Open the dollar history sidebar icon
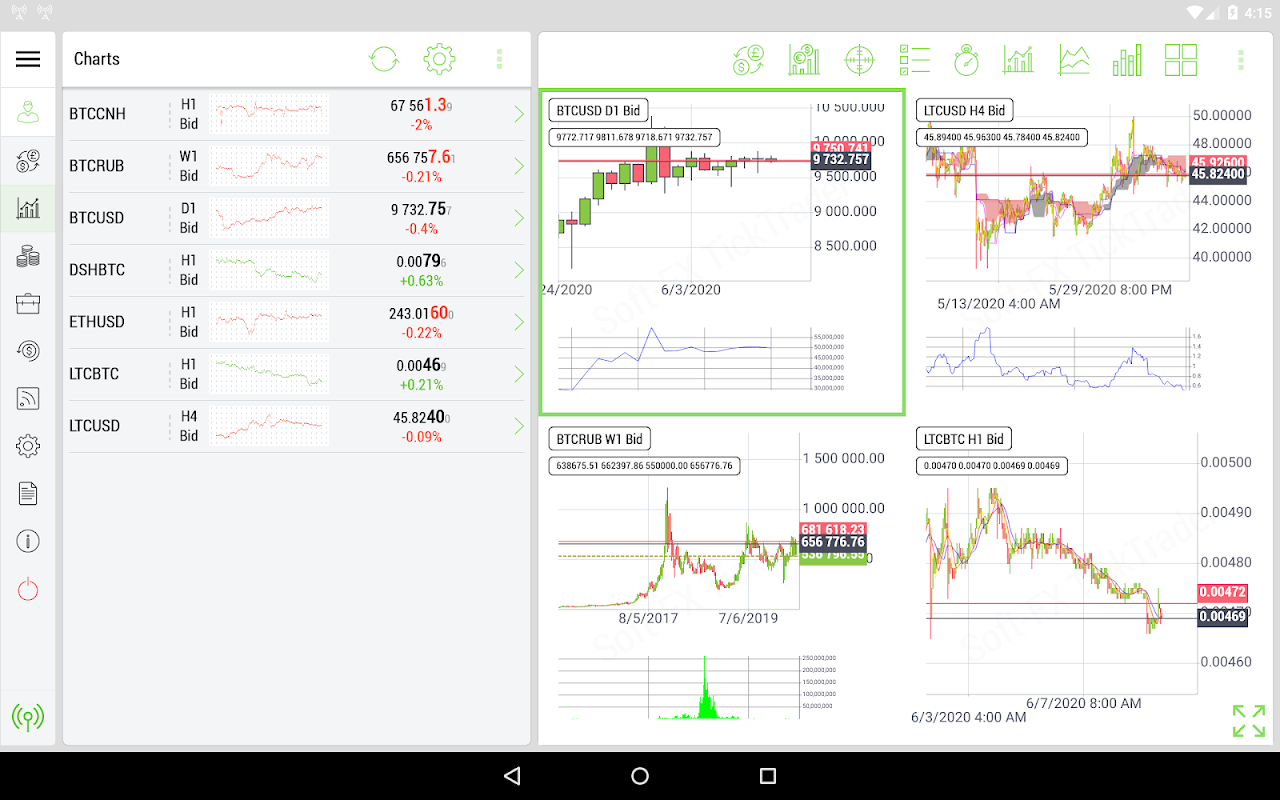The height and width of the screenshot is (800, 1280). (x=28, y=350)
